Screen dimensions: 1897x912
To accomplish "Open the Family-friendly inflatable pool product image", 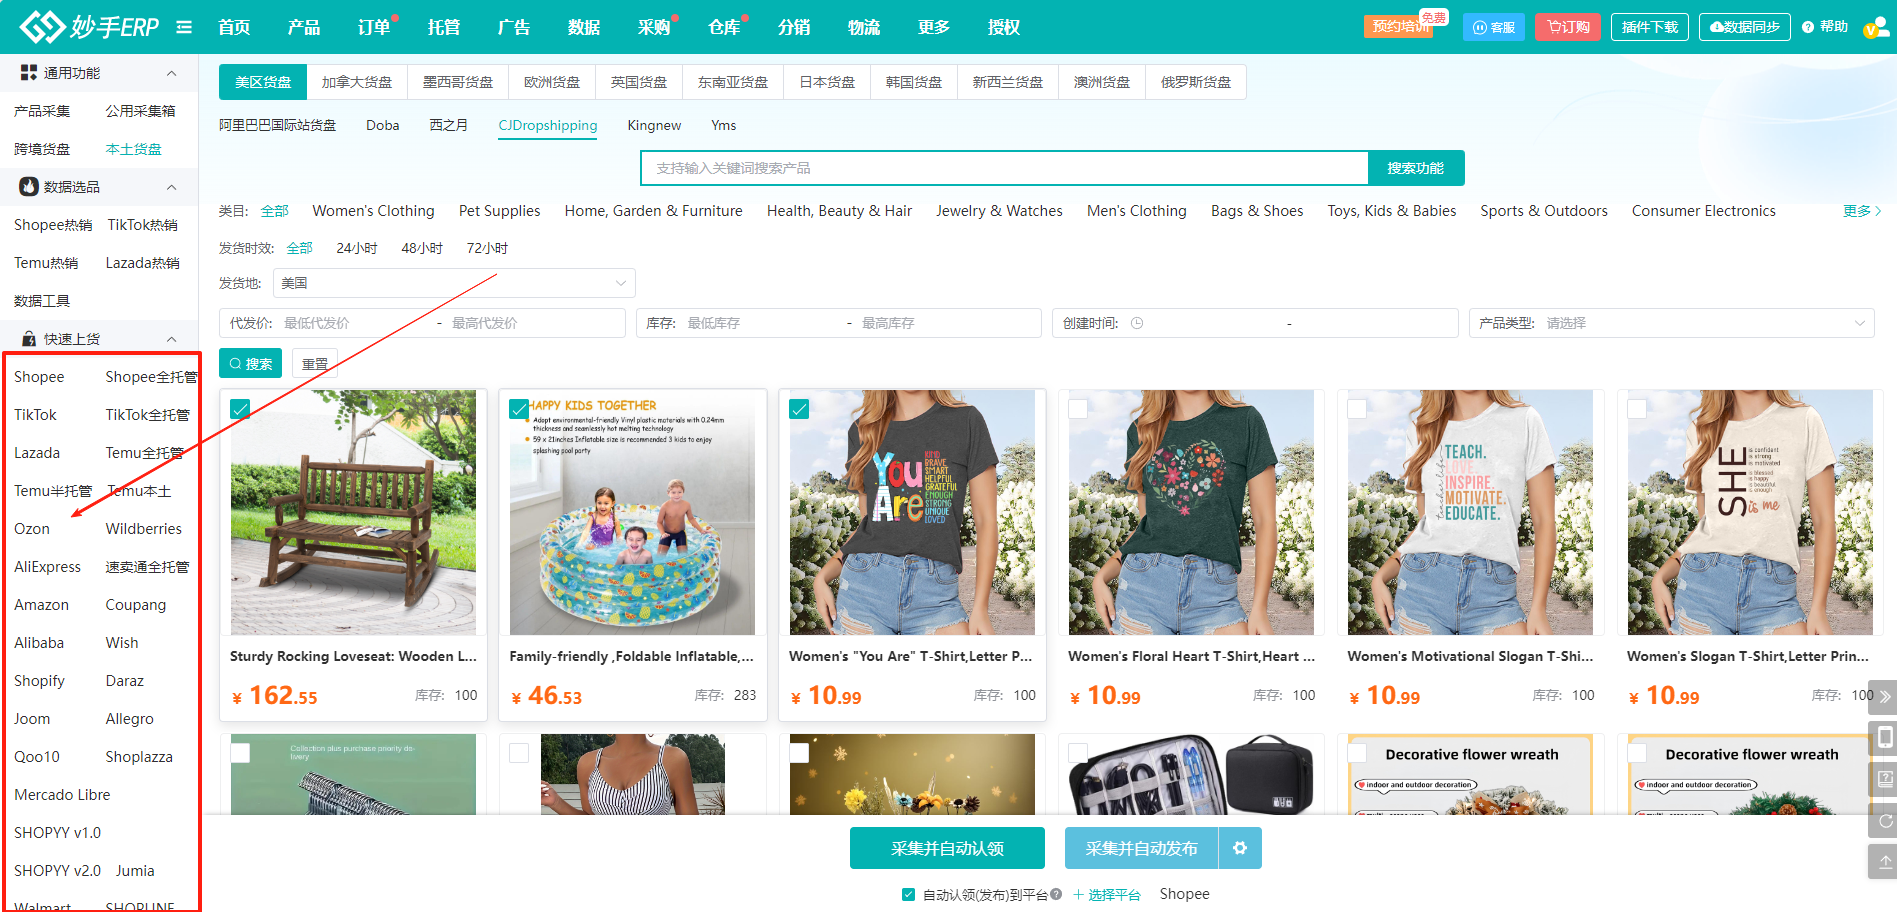I will [x=632, y=512].
